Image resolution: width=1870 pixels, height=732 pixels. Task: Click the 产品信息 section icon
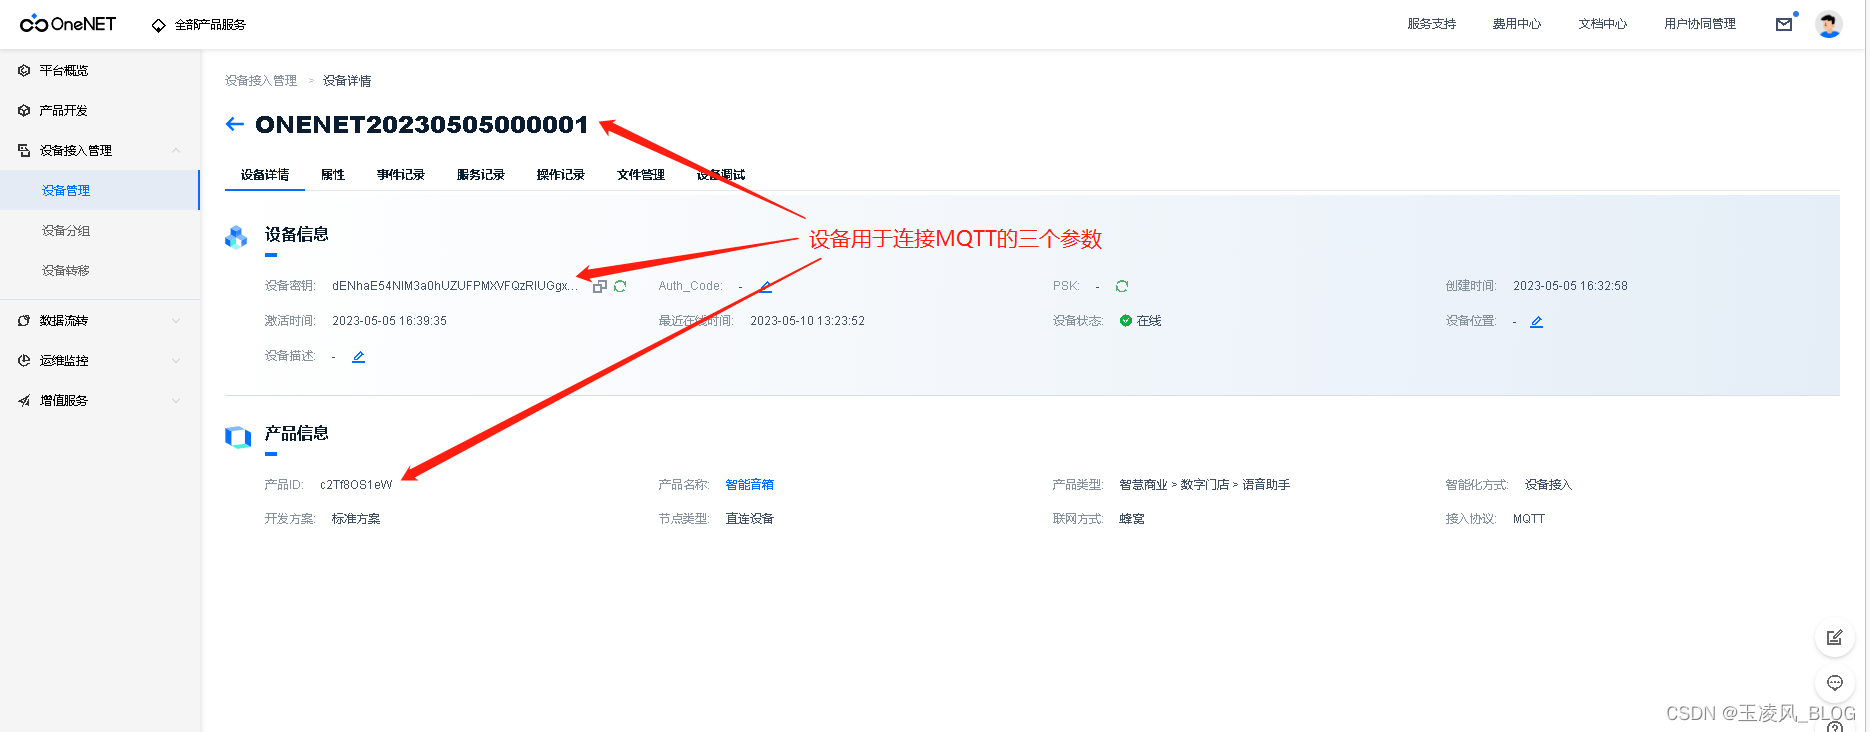point(238,437)
